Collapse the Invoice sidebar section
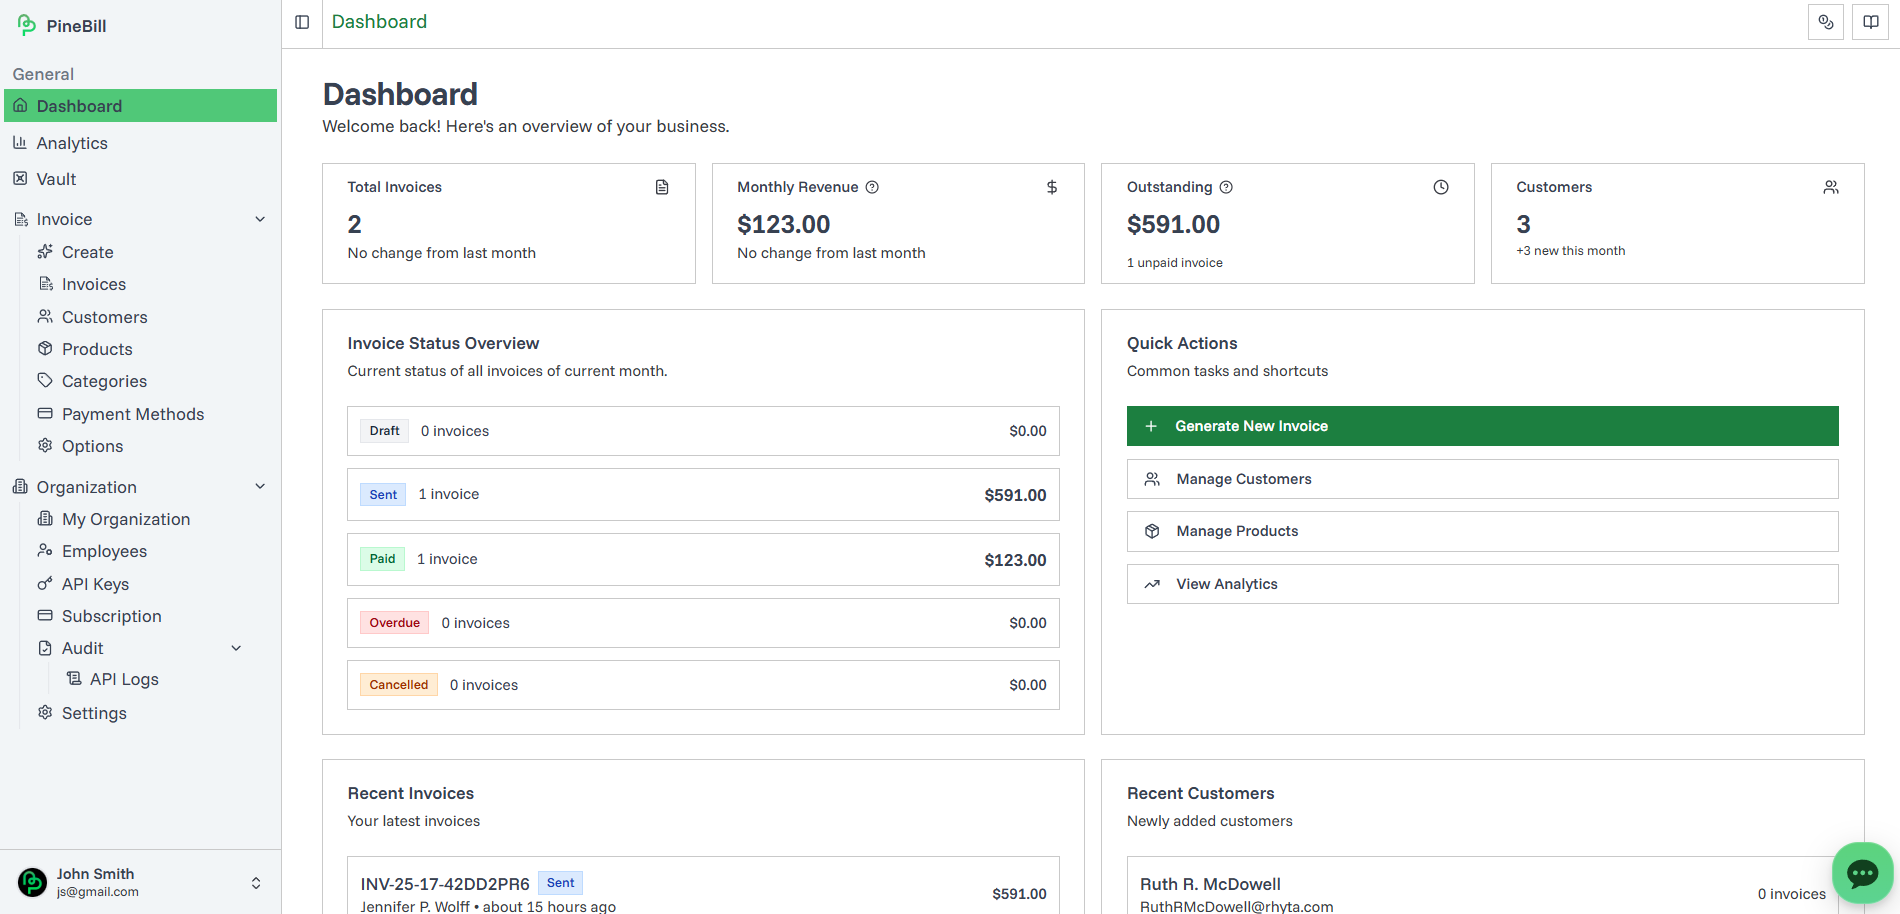This screenshot has height=914, width=1900. (260, 219)
